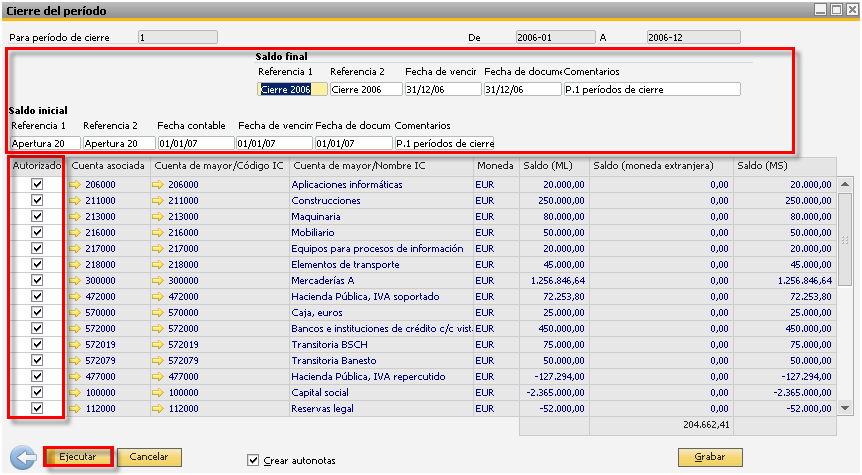The height and width of the screenshot is (475, 862).
Task: Click the A 2006-12 field
Action: (693, 37)
